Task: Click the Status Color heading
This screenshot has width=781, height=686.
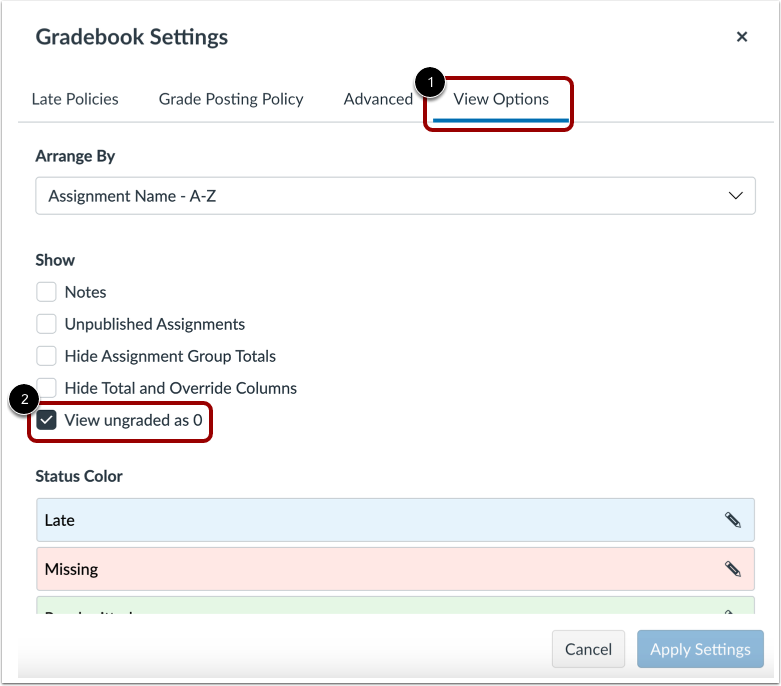Action: (79, 476)
